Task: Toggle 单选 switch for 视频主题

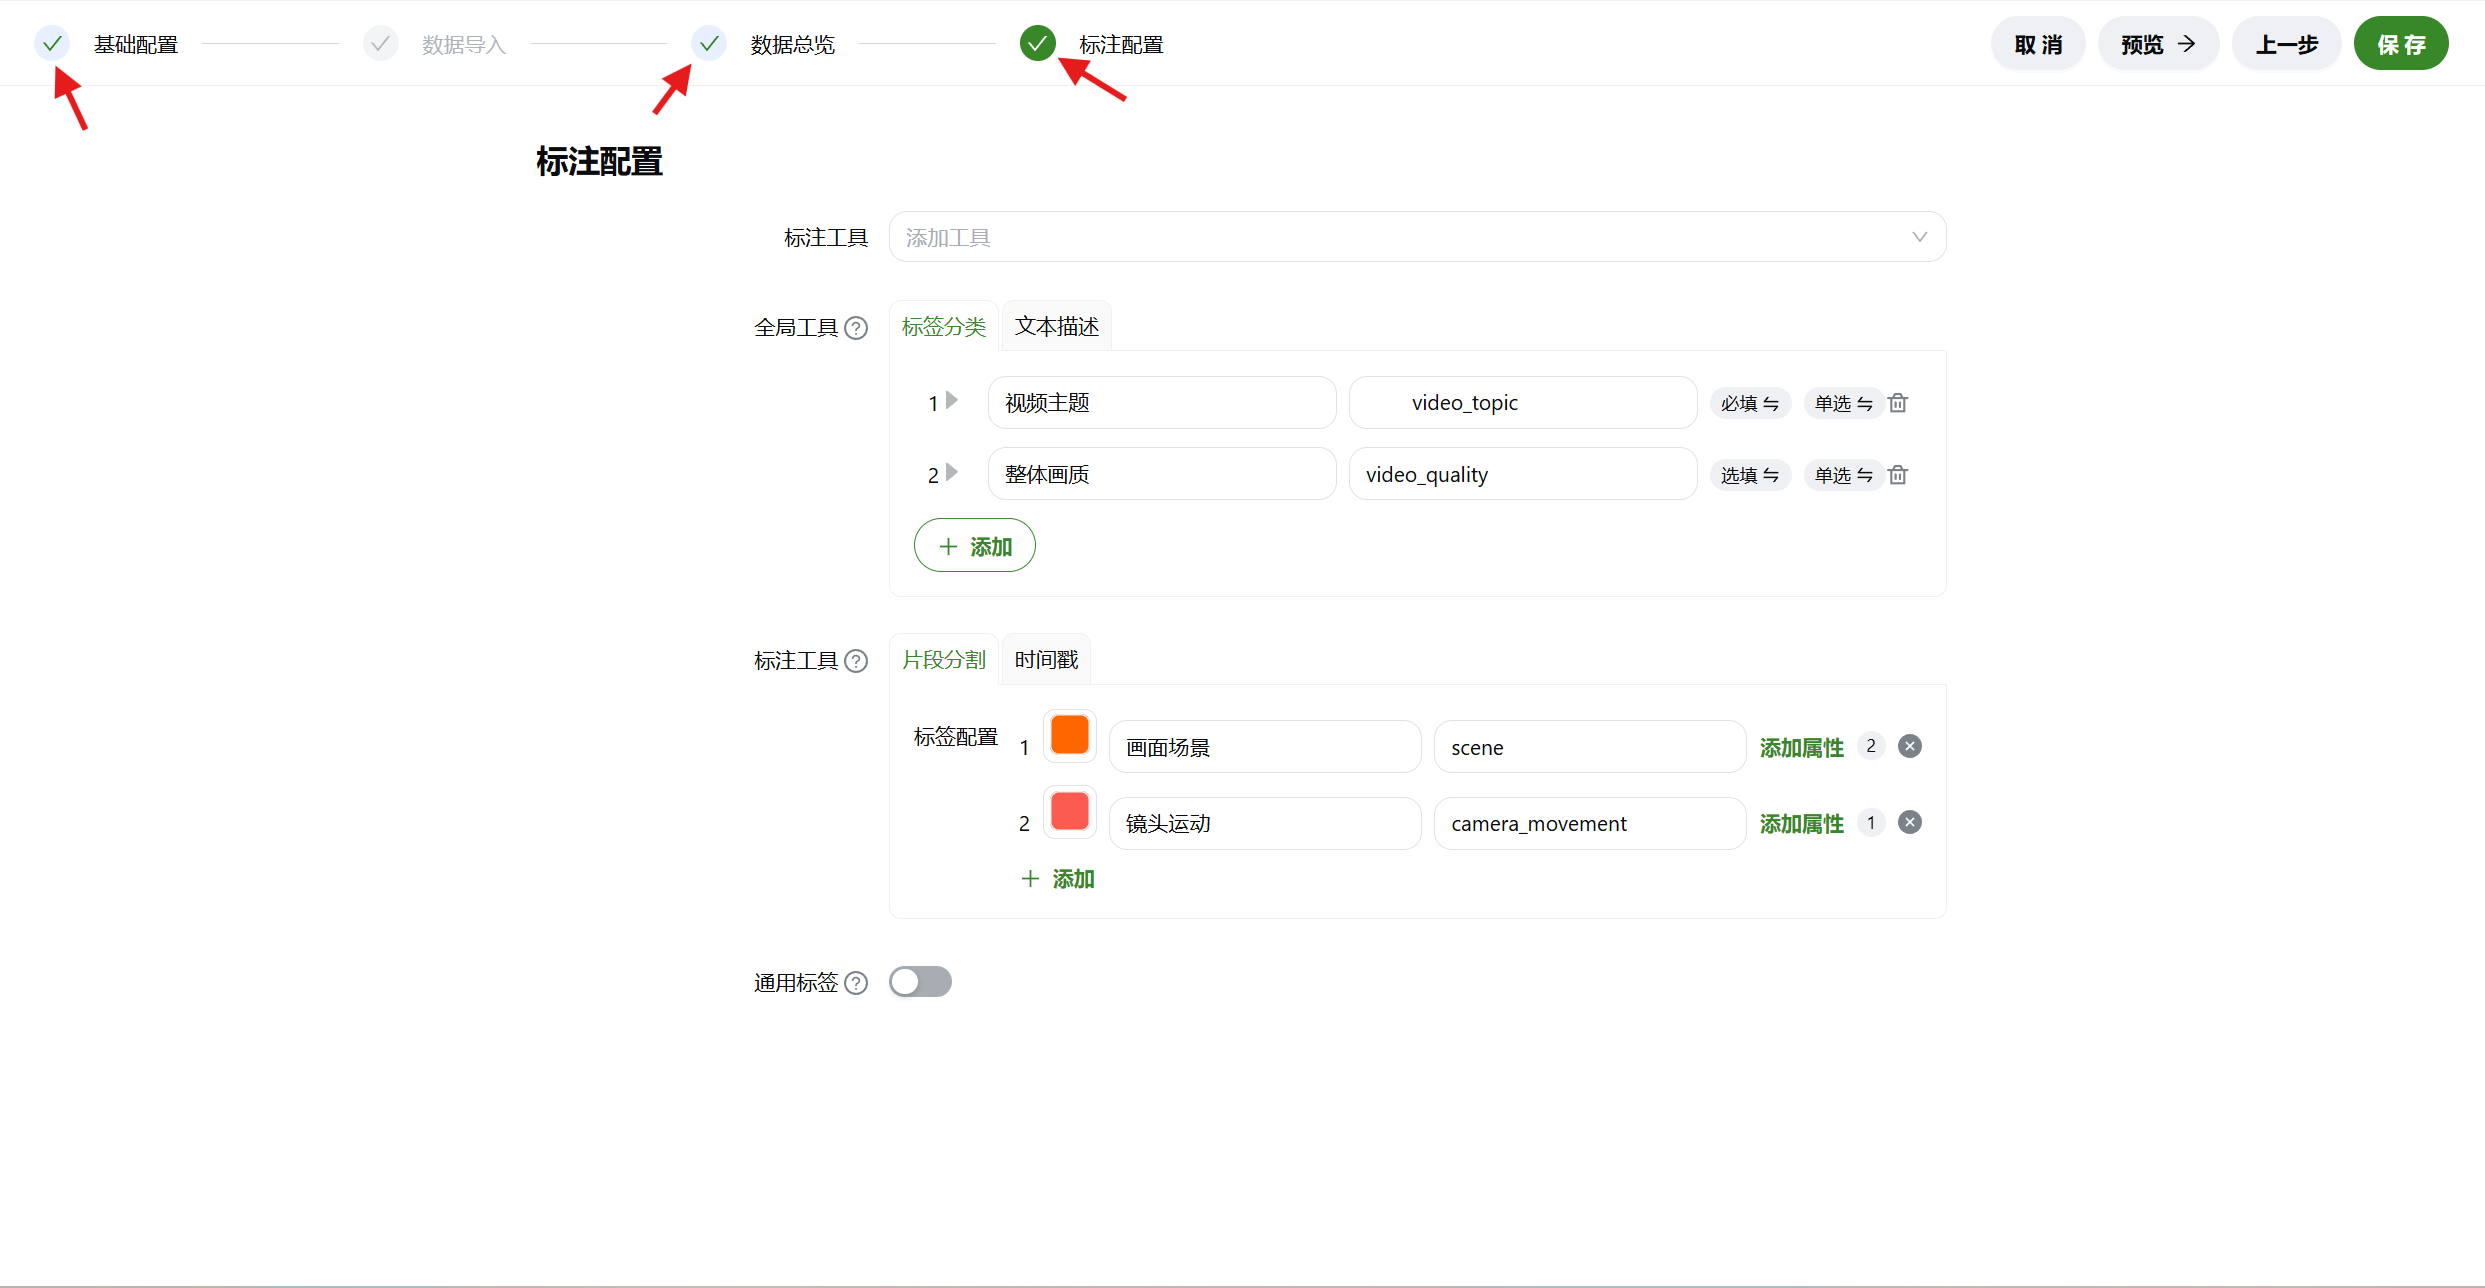Action: [x=1844, y=403]
